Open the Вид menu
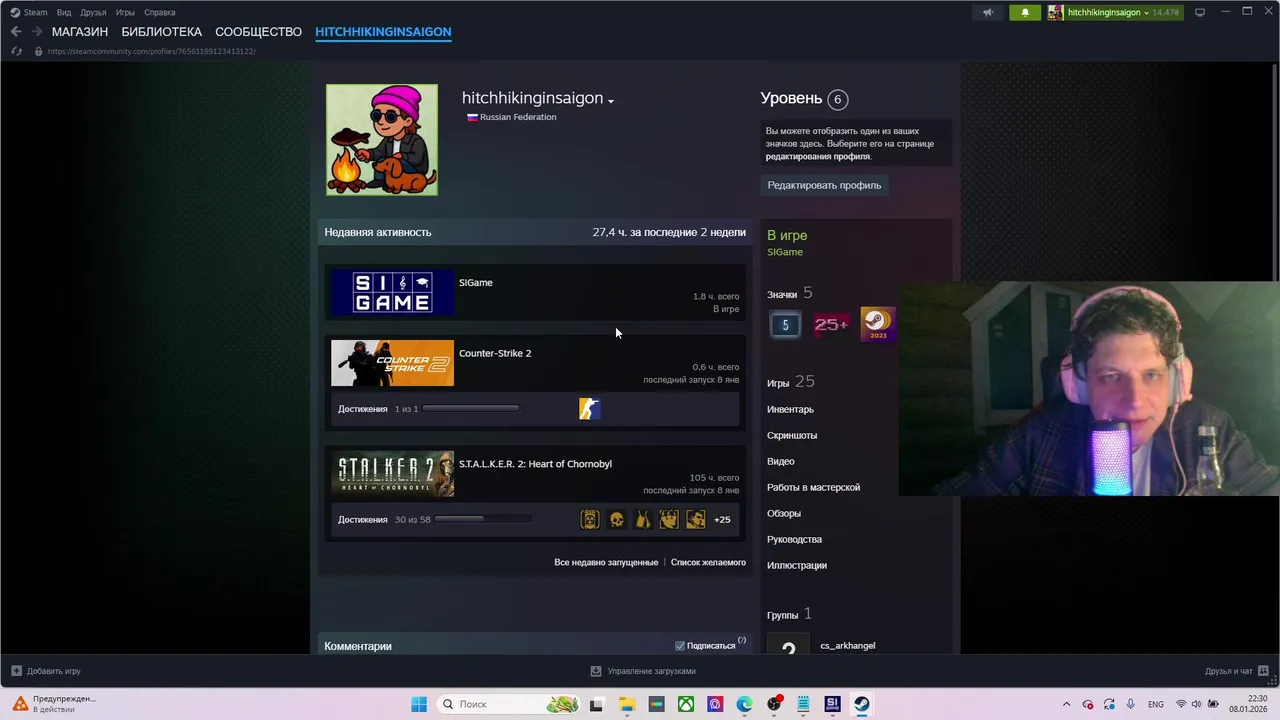The image size is (1280, 720). (x=64, y=12)
